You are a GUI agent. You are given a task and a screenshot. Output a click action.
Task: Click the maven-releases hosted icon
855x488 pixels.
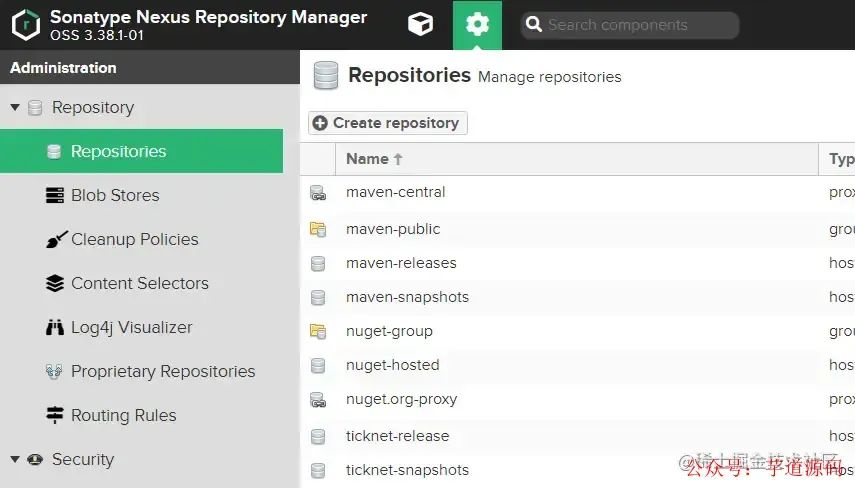click(318, 263)
